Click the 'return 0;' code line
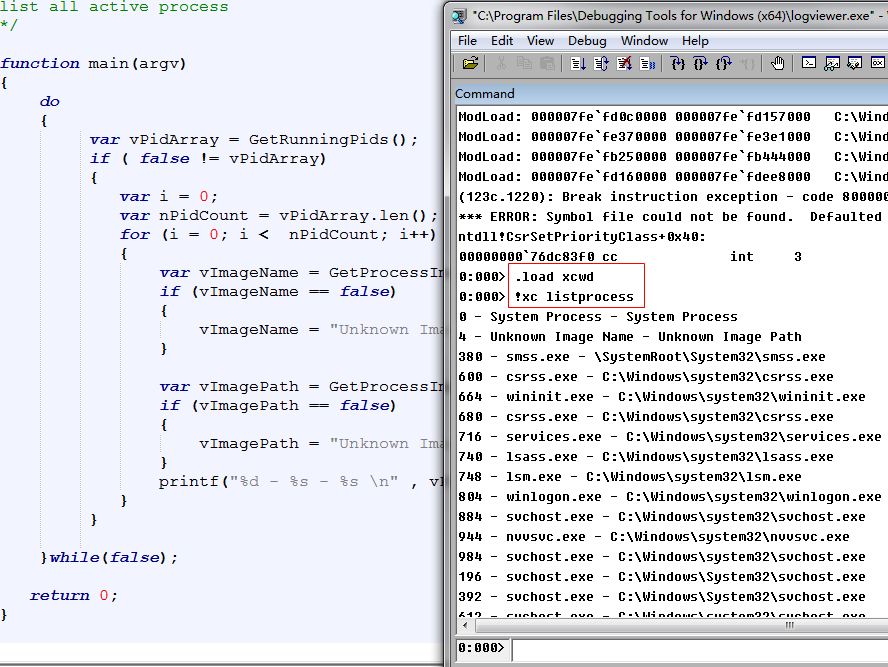Image resolution: width=888 pixels, height=667 pixels. point(74,596)
